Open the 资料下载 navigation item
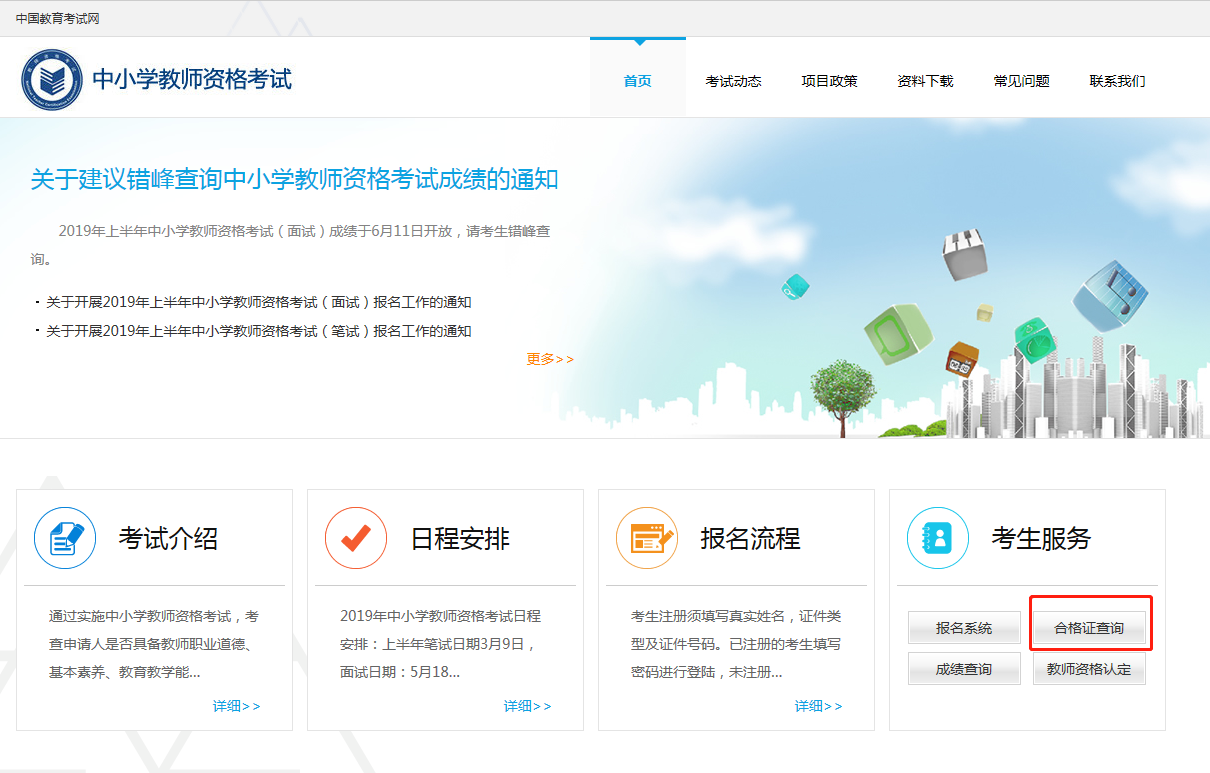The width and height of the screenshot is (1210, 773). coord(926,81)
